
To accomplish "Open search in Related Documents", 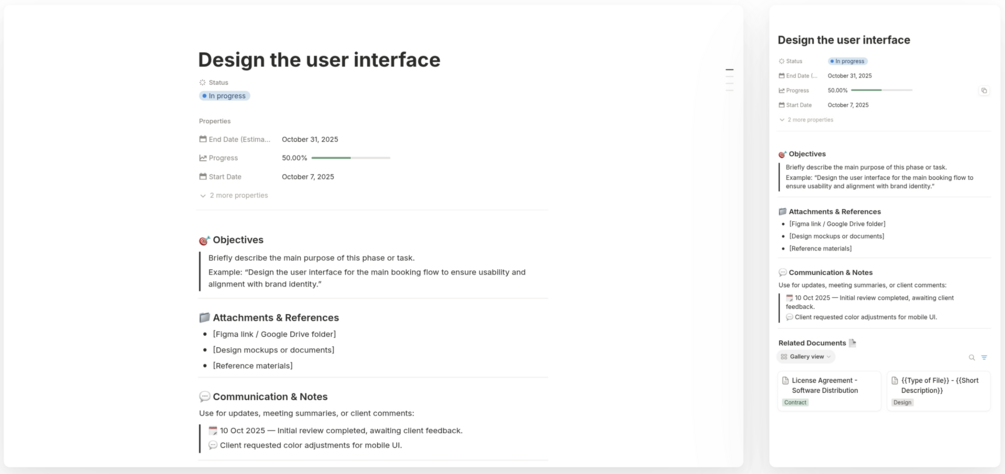I will point(971,357).
